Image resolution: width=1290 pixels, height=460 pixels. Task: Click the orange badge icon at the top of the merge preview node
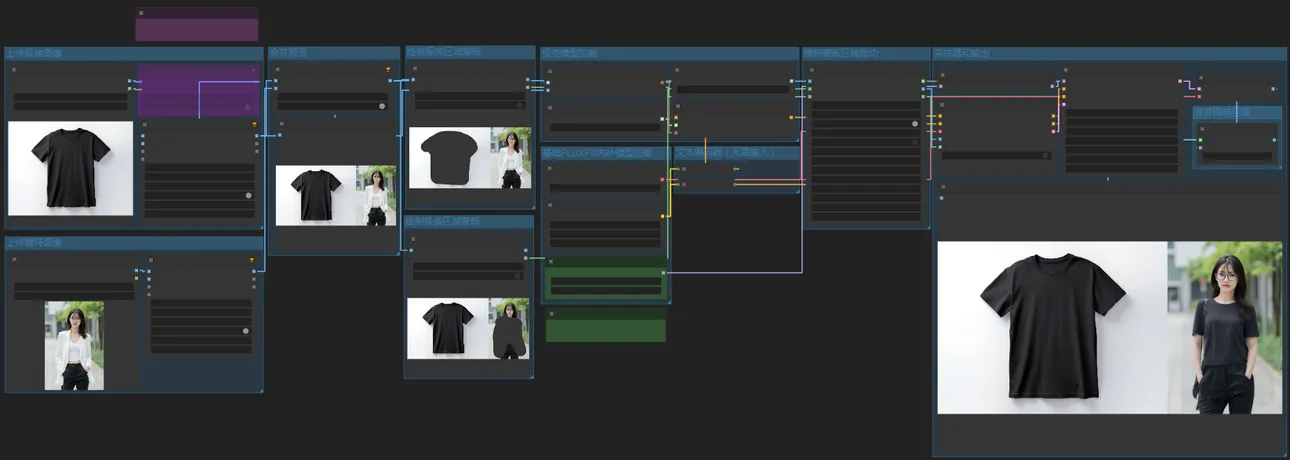point(388,70)
